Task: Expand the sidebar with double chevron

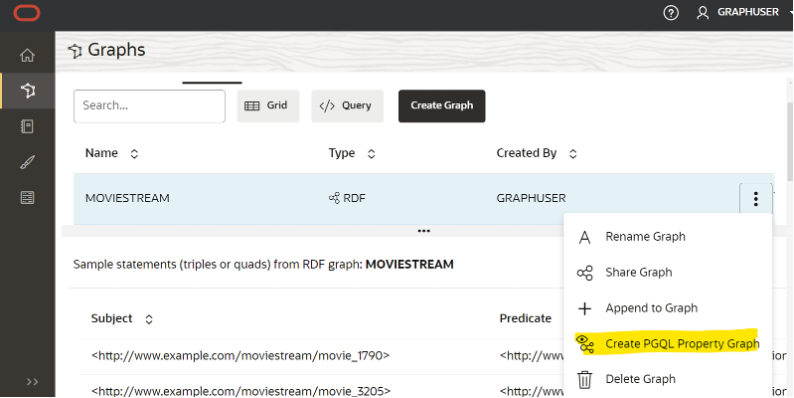Action: (x=32, y=381)
